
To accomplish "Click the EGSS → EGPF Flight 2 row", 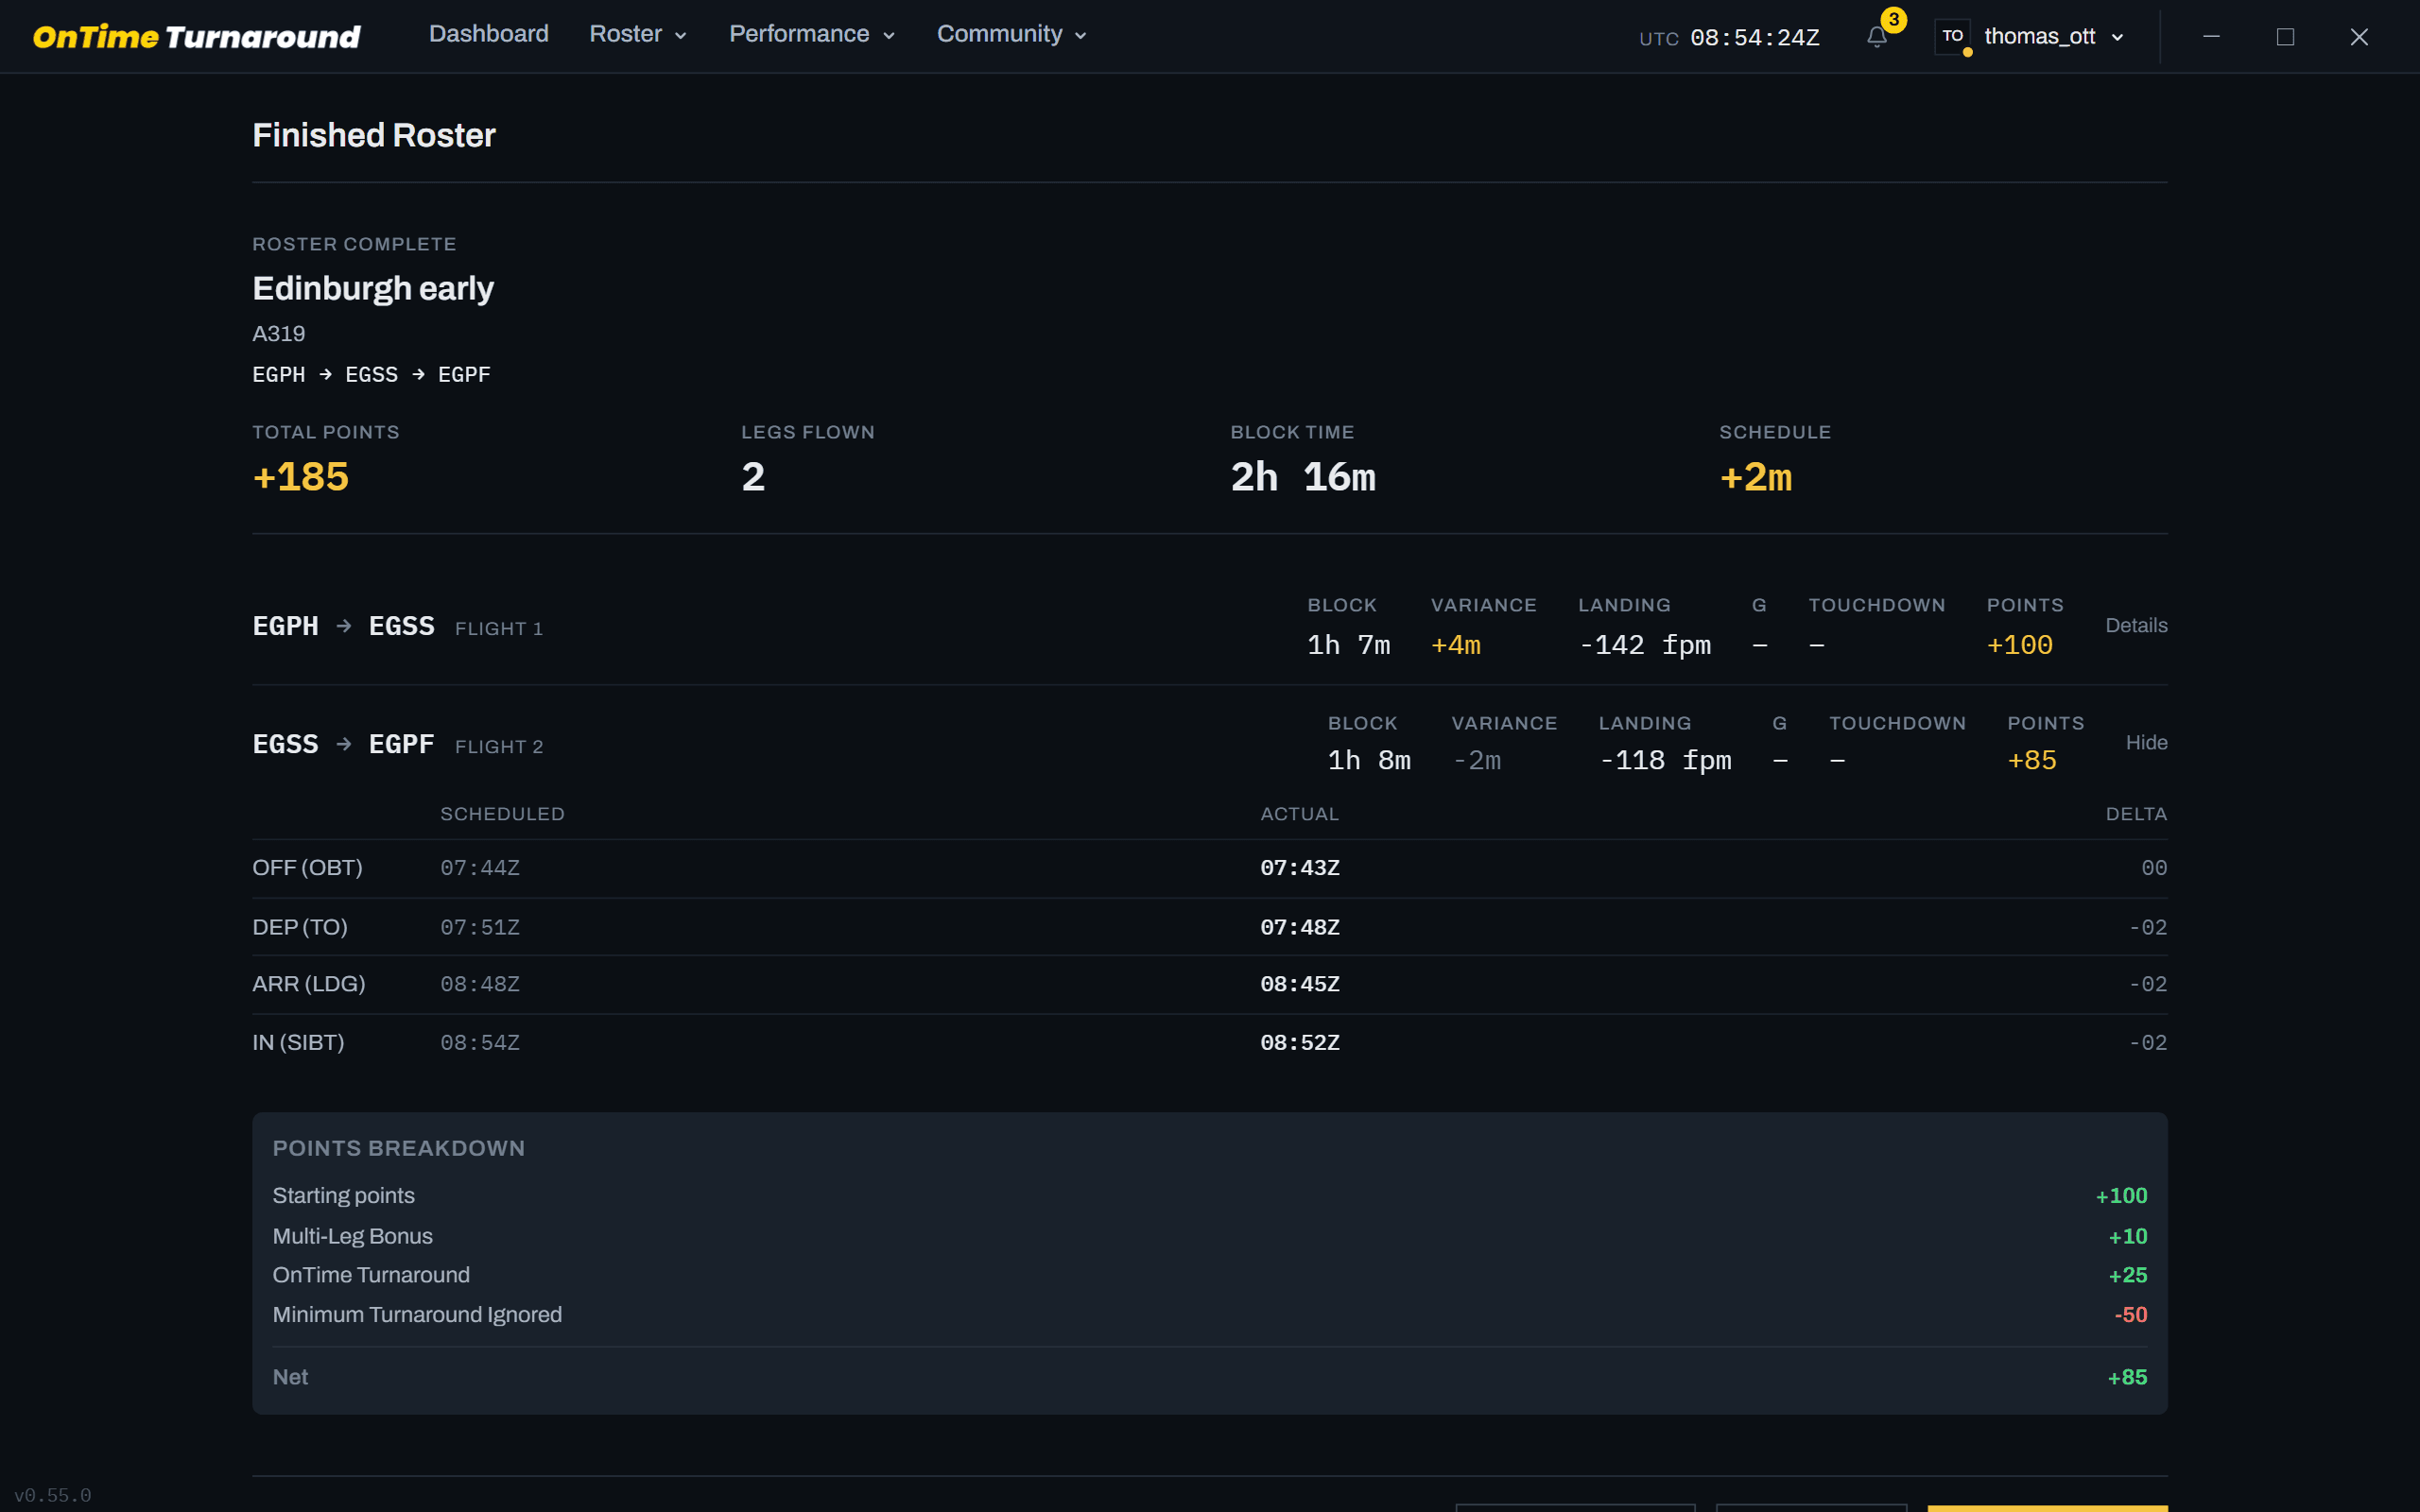I will [x=1209, y=743].
